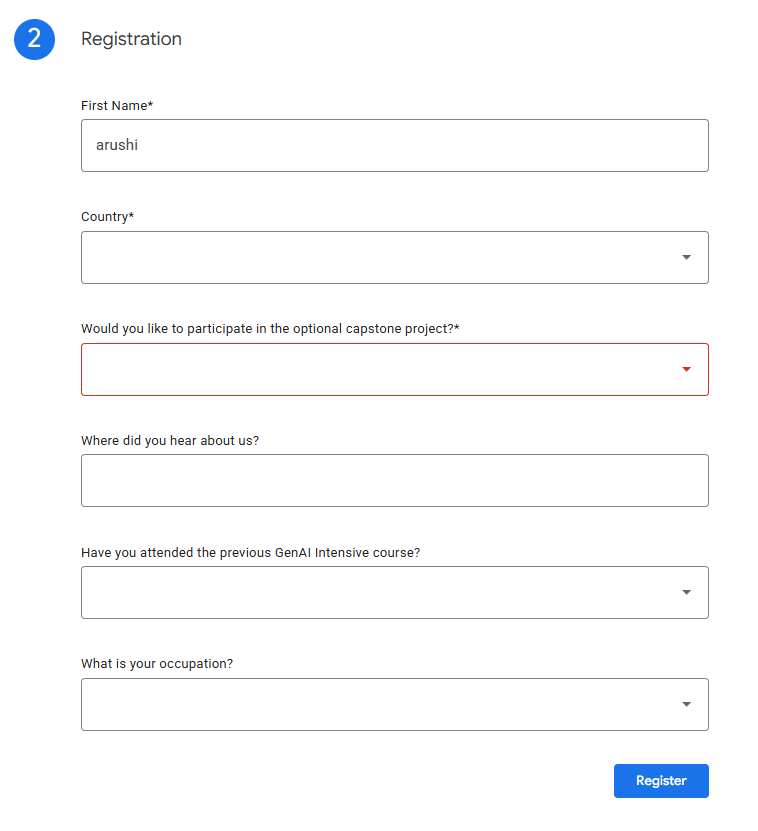Open the Country selection box

(380, 257)
